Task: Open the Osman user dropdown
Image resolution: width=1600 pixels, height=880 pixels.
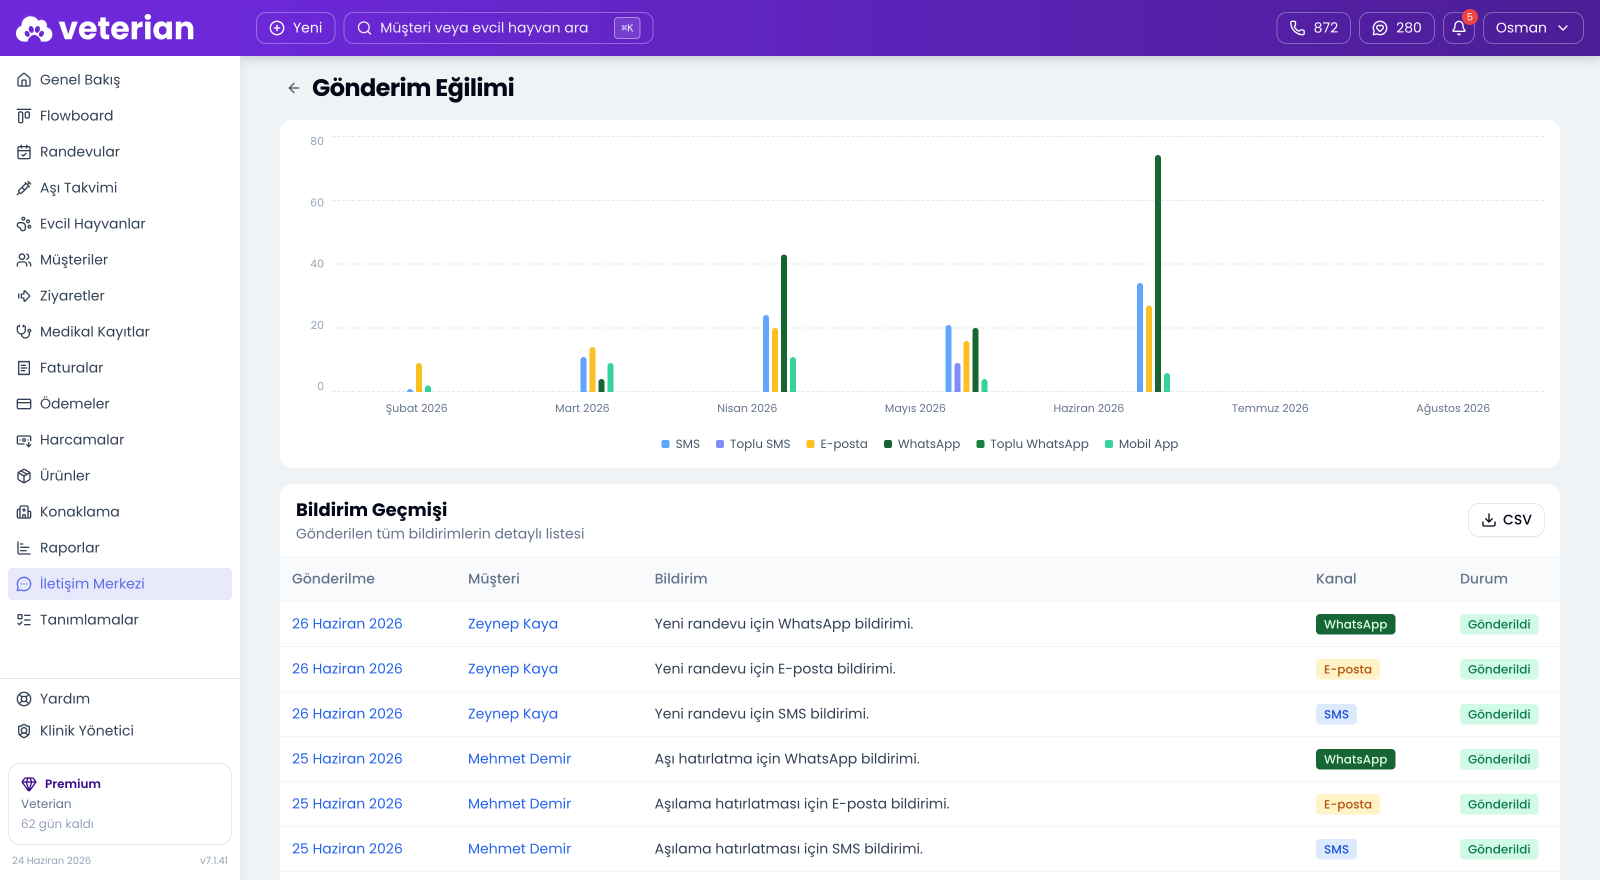Action: (x=1533, y=28)
